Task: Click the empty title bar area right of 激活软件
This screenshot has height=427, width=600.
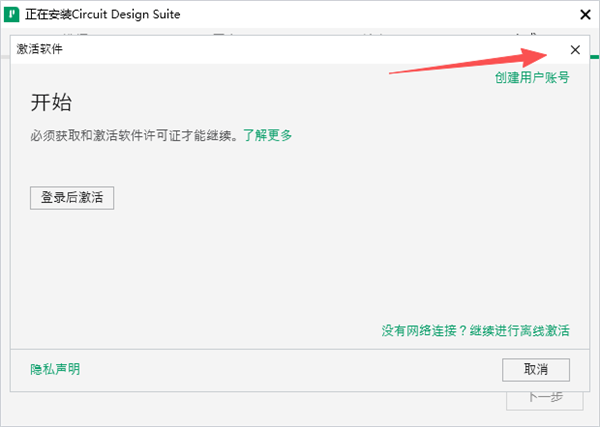Action: click(300, 49)
